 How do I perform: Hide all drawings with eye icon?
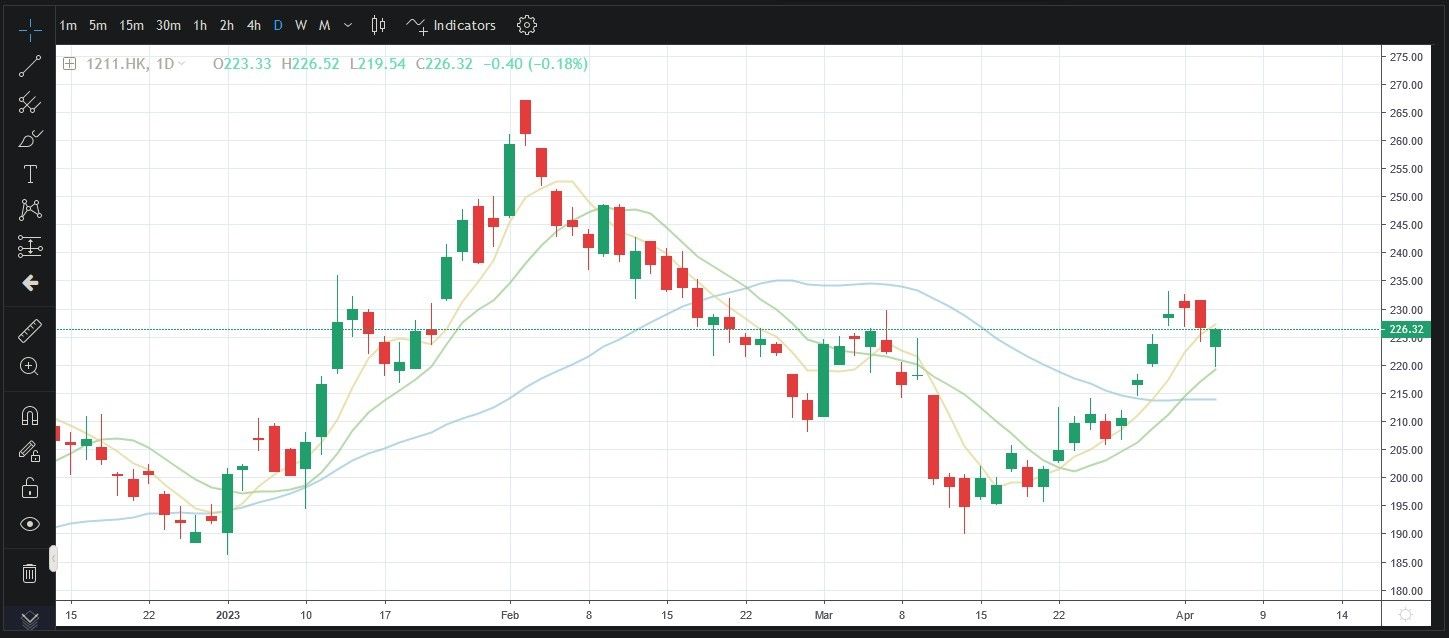30,524
